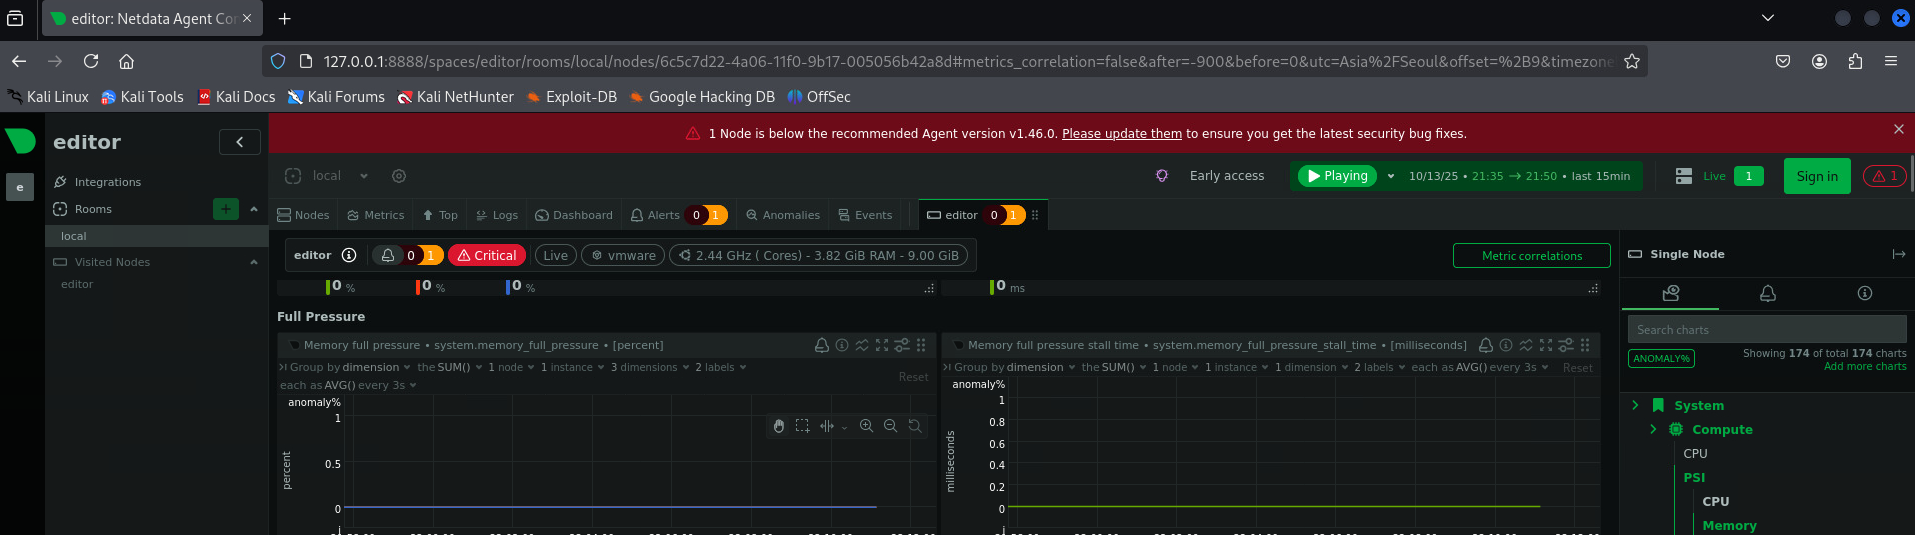This screenshot has height=535, width=1915.
Task: Open the local room dropdown
Action: tap(364, 176)
